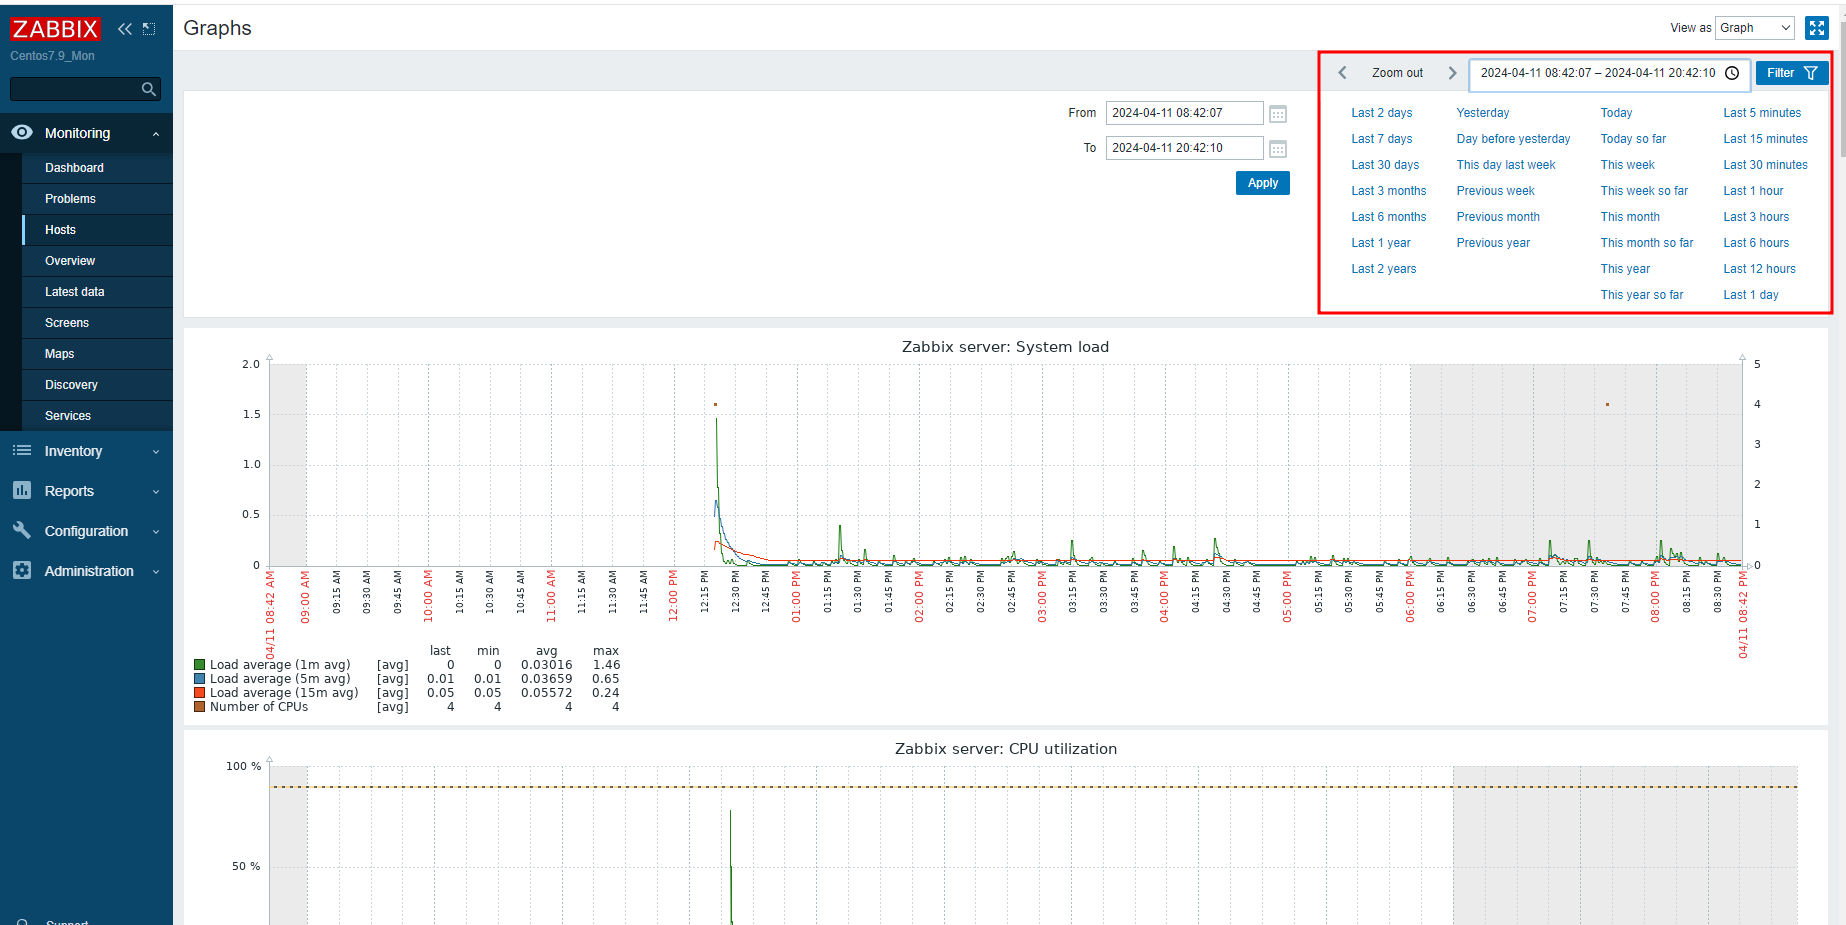Open the Services menu item
The image size is (1846, 925).
click(x=97, y=416)
